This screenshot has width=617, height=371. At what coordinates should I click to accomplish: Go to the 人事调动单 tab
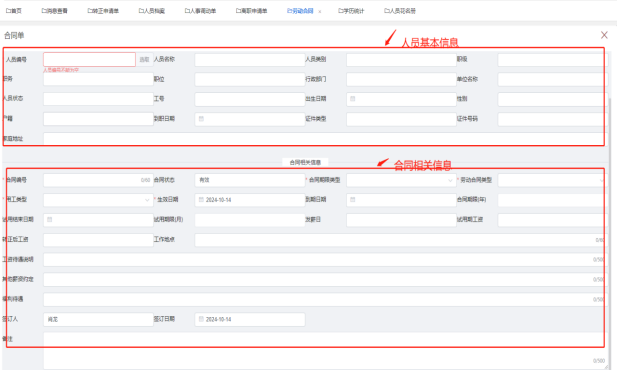click(200, 11)
